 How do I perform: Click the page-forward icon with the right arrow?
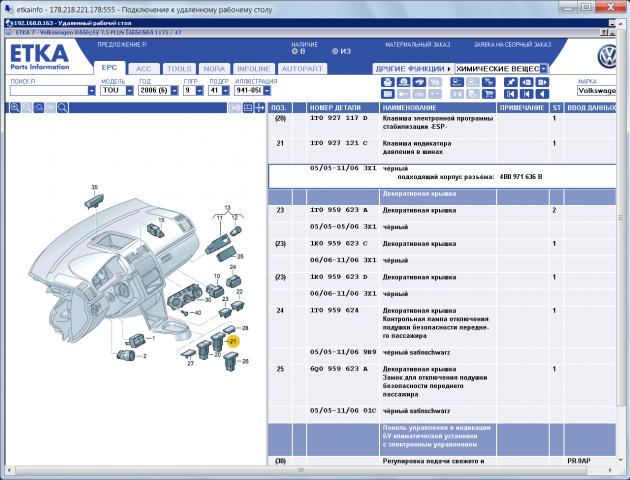pyautogui.click(x=542, y=82)
